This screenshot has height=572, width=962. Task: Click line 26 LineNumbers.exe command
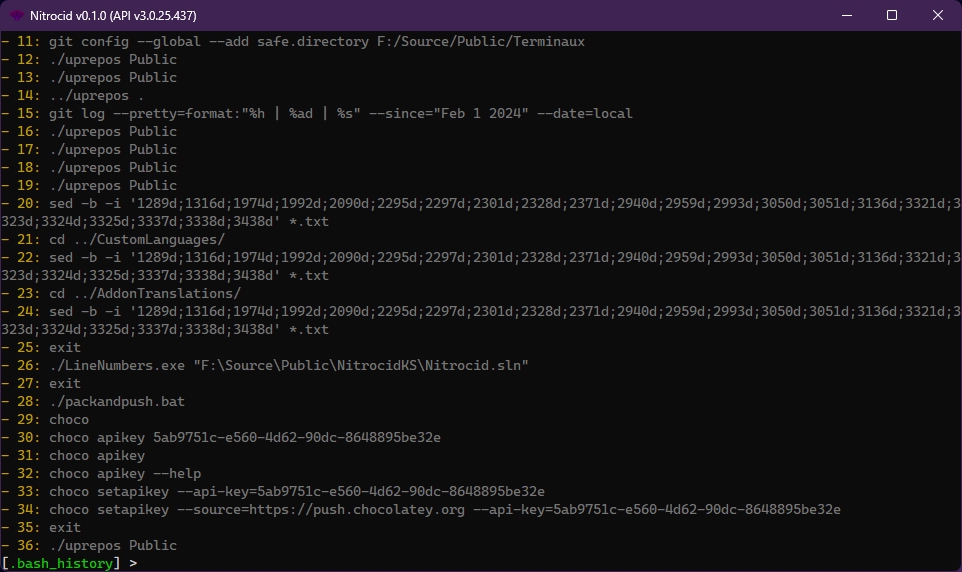point(288,365)
